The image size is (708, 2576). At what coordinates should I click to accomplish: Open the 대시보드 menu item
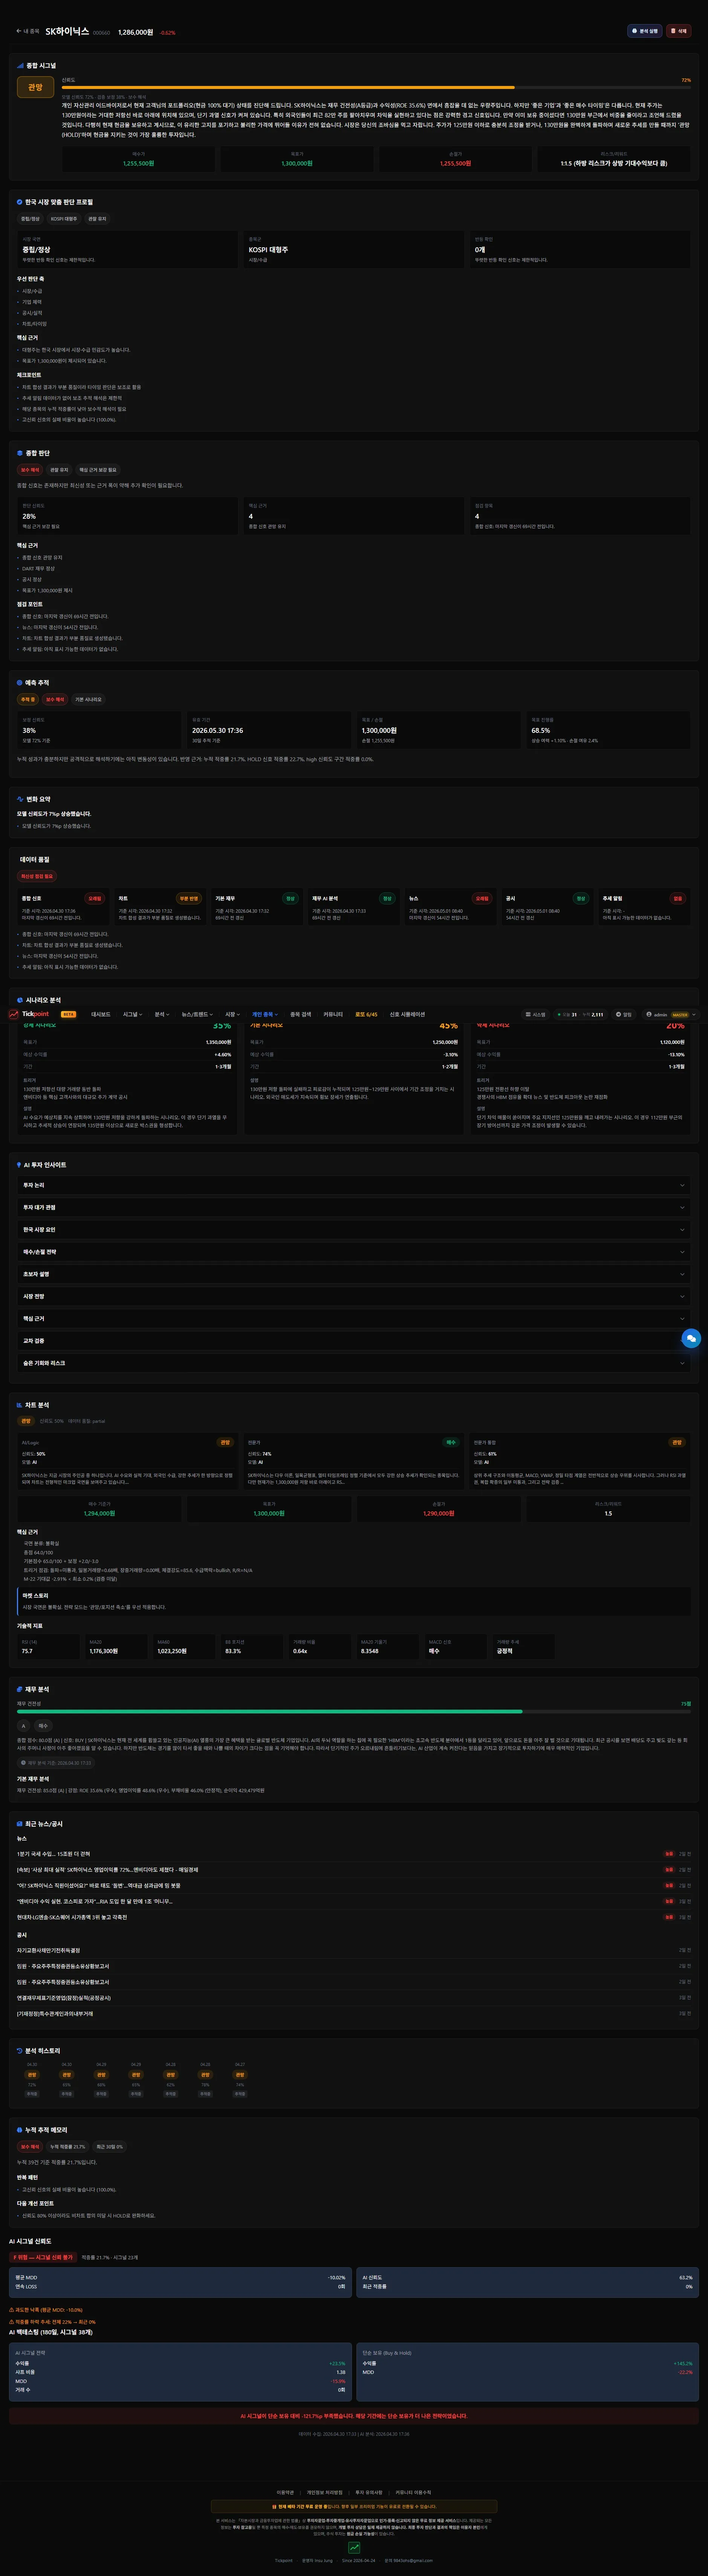tap(101, 1014)
